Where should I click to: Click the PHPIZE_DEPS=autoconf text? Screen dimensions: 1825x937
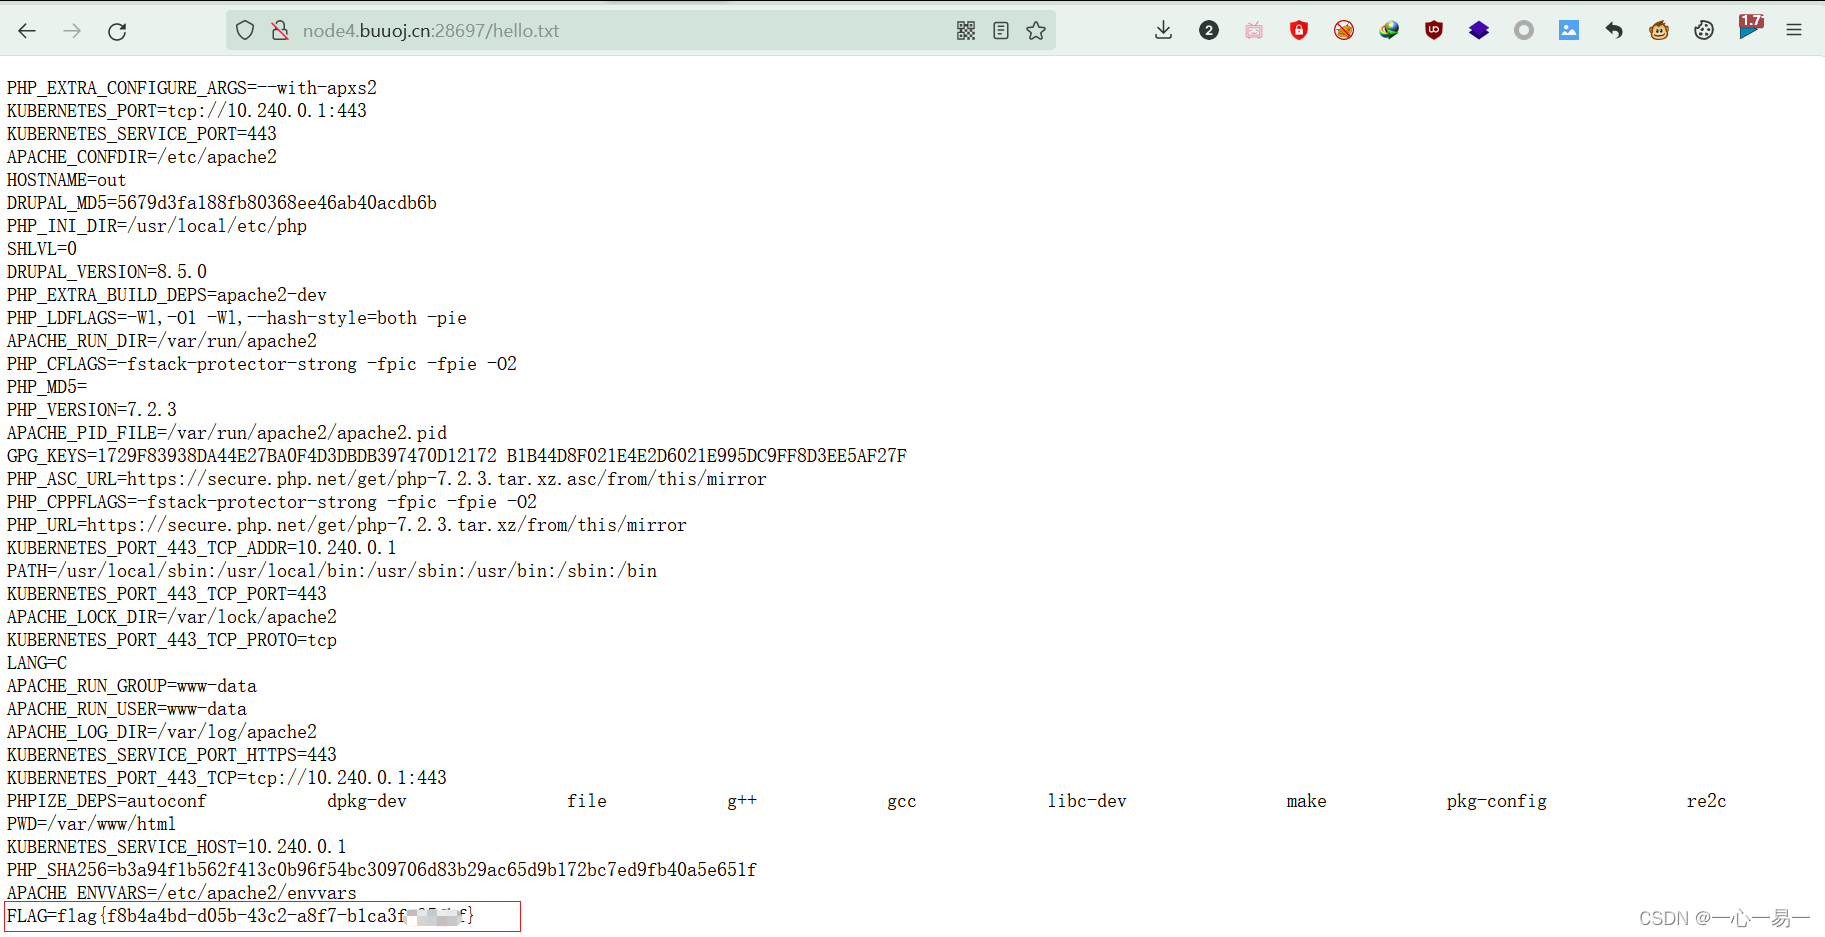(107, 801)
